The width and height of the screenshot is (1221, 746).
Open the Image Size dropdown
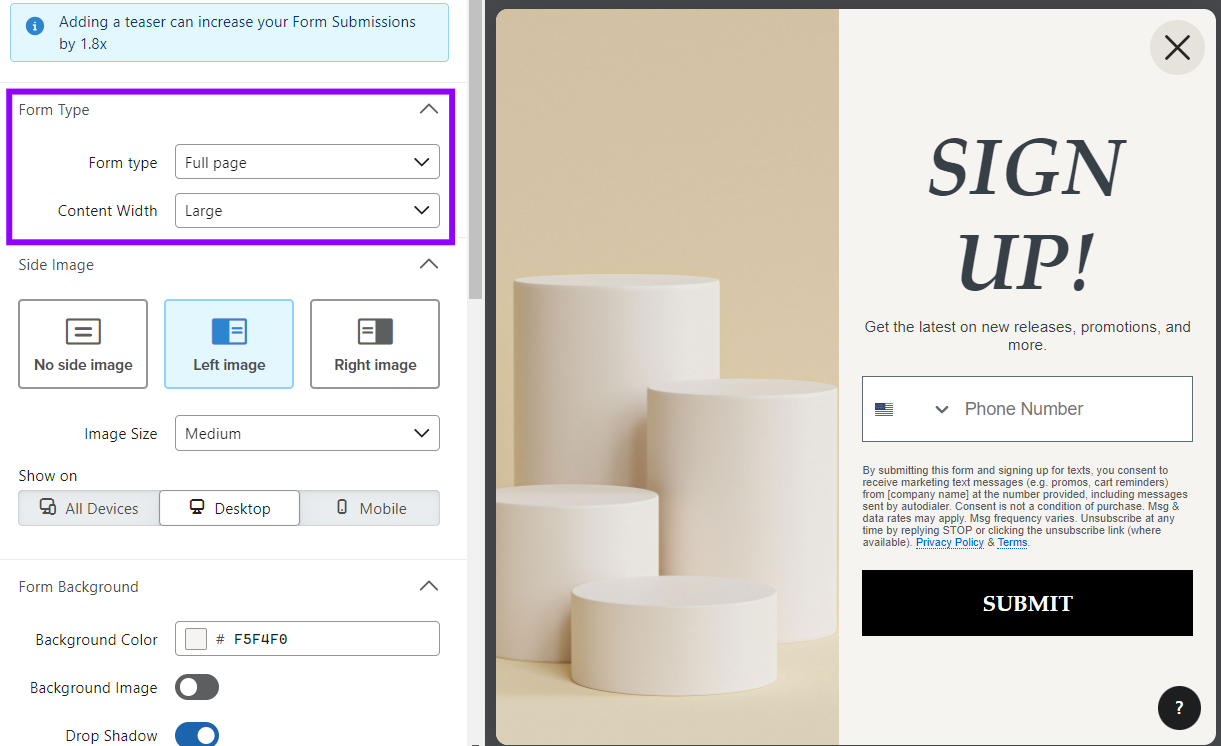tap(307, 433)
